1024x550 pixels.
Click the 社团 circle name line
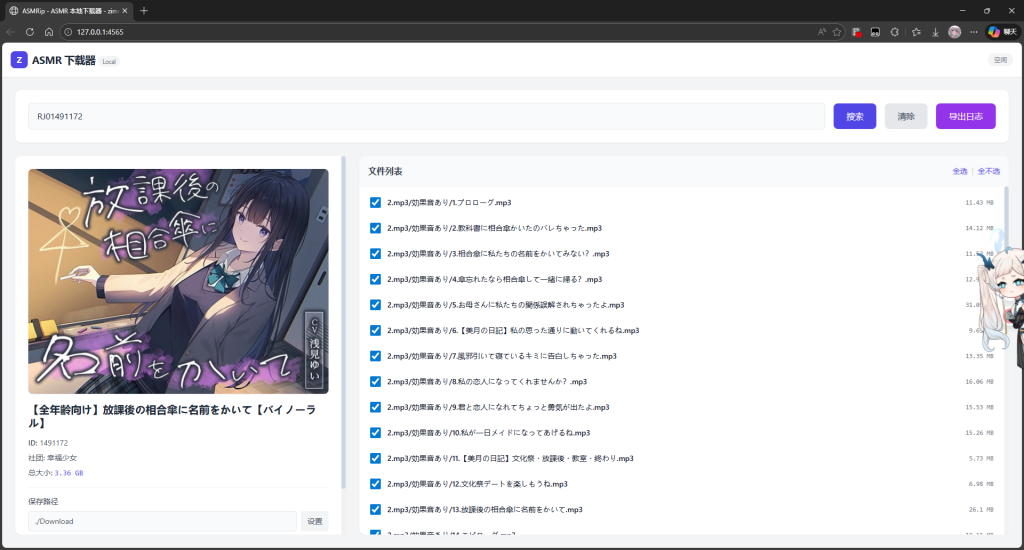tap(53, 458)
